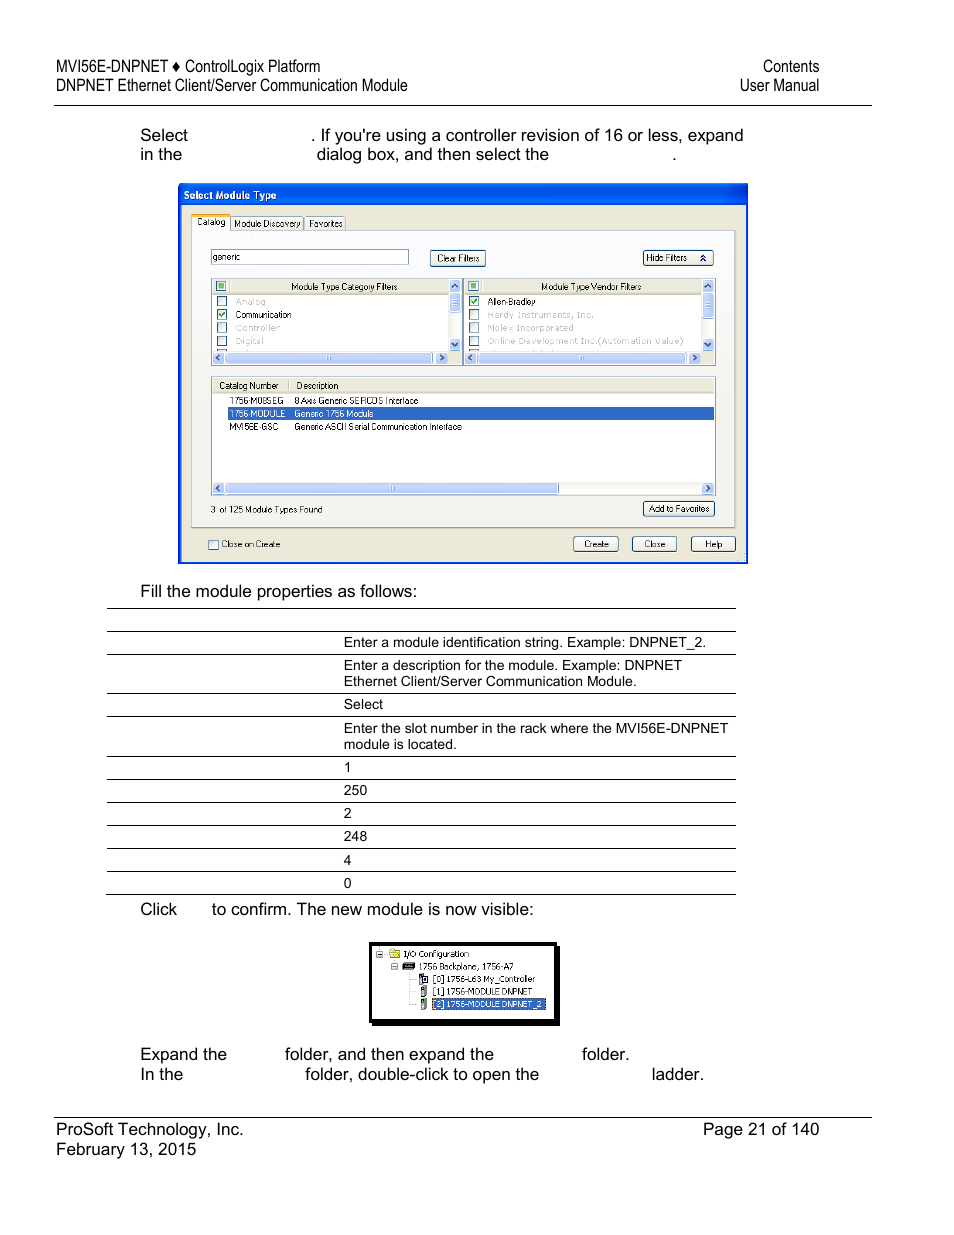The width and height of the screenshot is (954, 1235).
Task: Click the Clear Filters button
Action: (458, 258)
